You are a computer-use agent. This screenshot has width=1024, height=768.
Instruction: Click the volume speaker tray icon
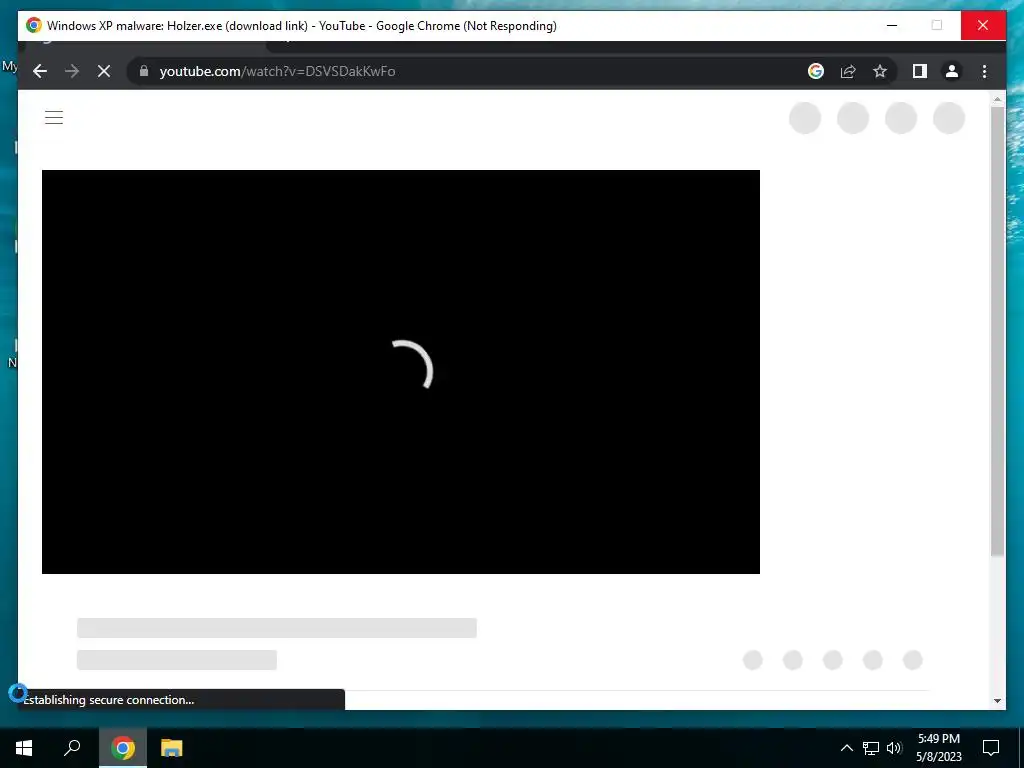pyautogui.click(x=894, y=748)
